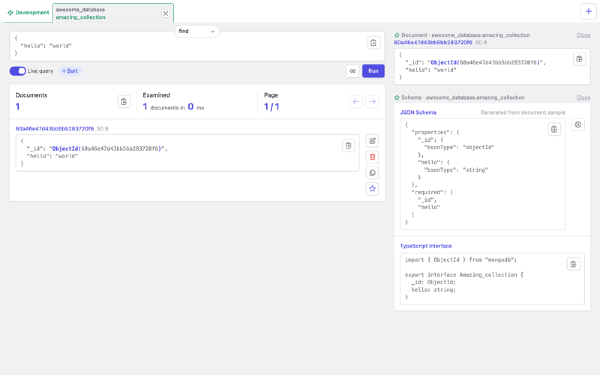Add a Sort option to query
The image size is (600, 375).
pos(70,71)
